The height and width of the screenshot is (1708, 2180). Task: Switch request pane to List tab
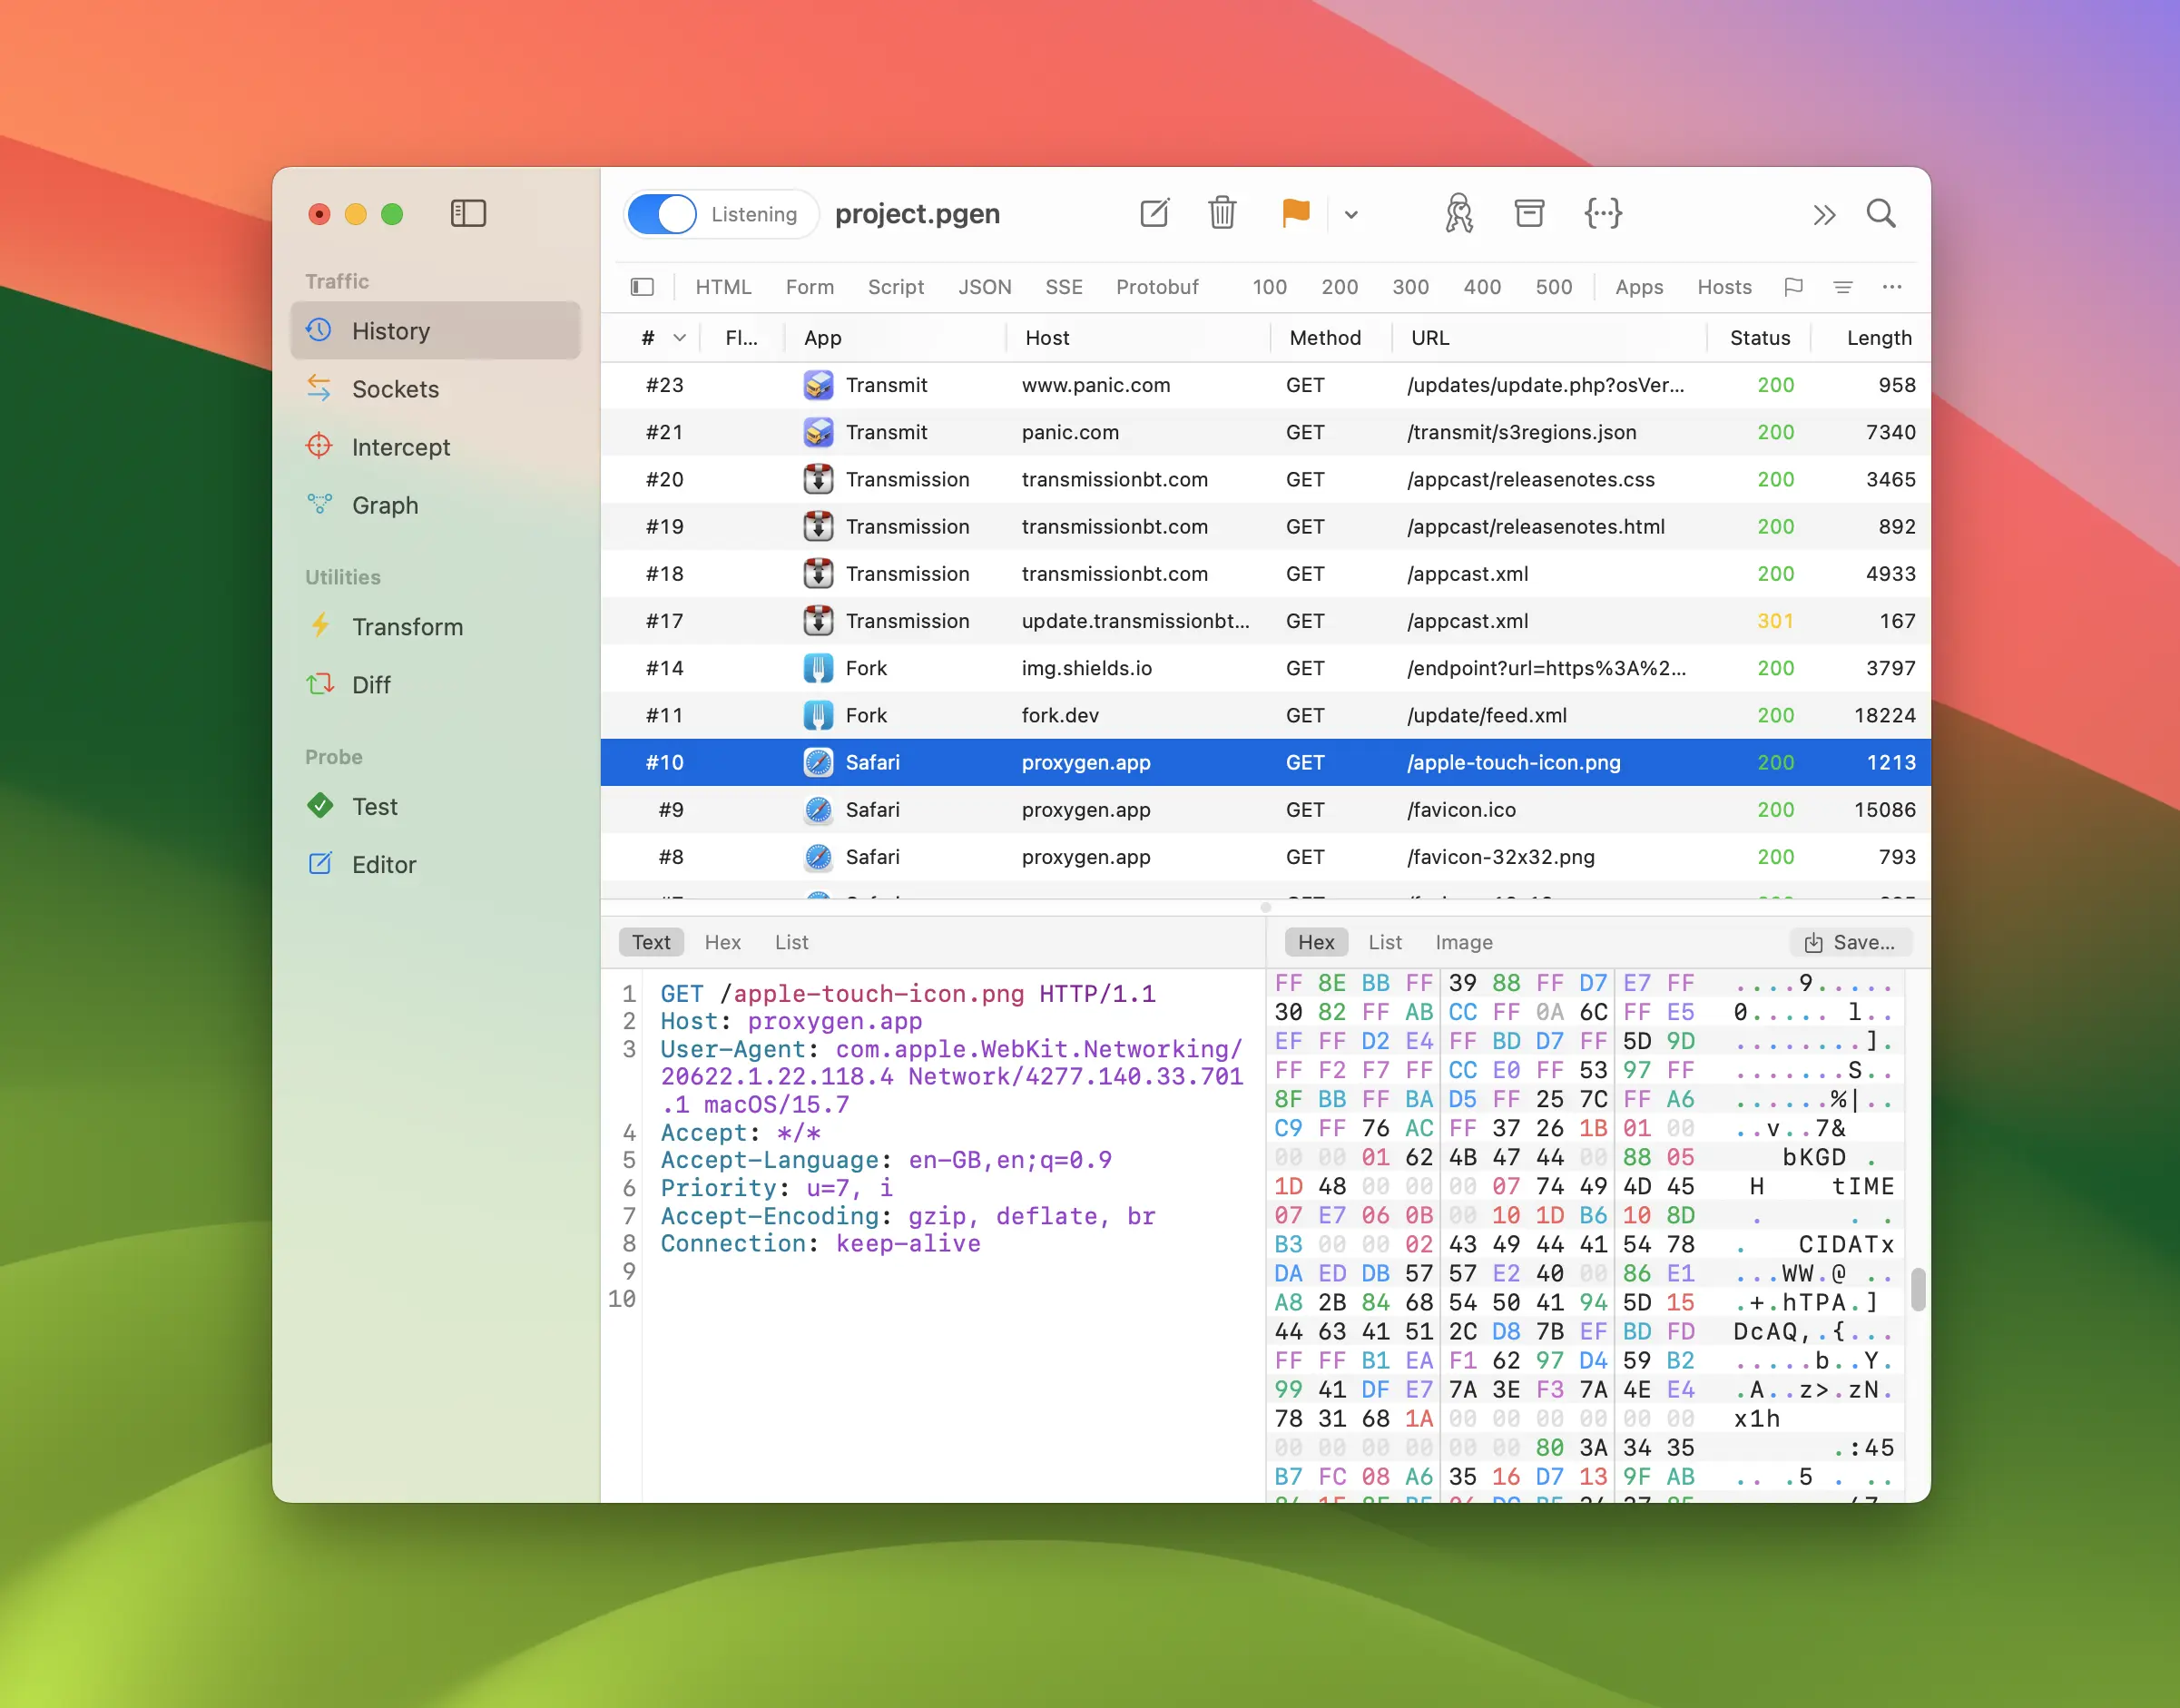point(791,942)
